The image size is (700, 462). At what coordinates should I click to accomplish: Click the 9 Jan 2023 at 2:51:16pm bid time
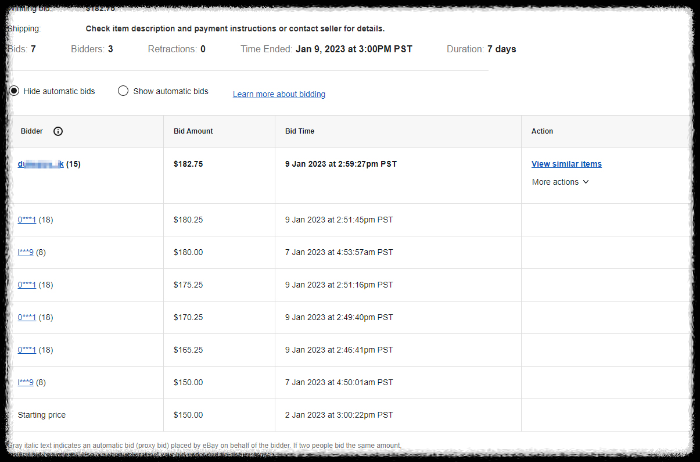[339, 285]
